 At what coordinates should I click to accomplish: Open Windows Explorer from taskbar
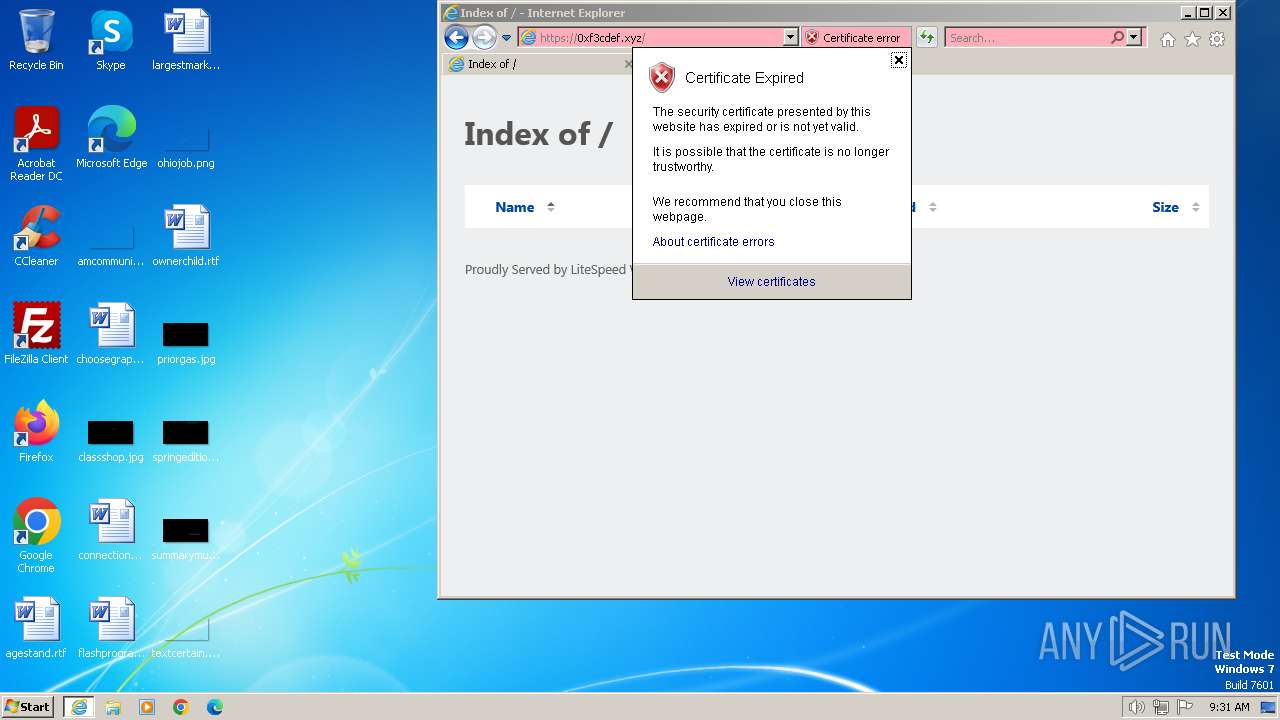113,706
